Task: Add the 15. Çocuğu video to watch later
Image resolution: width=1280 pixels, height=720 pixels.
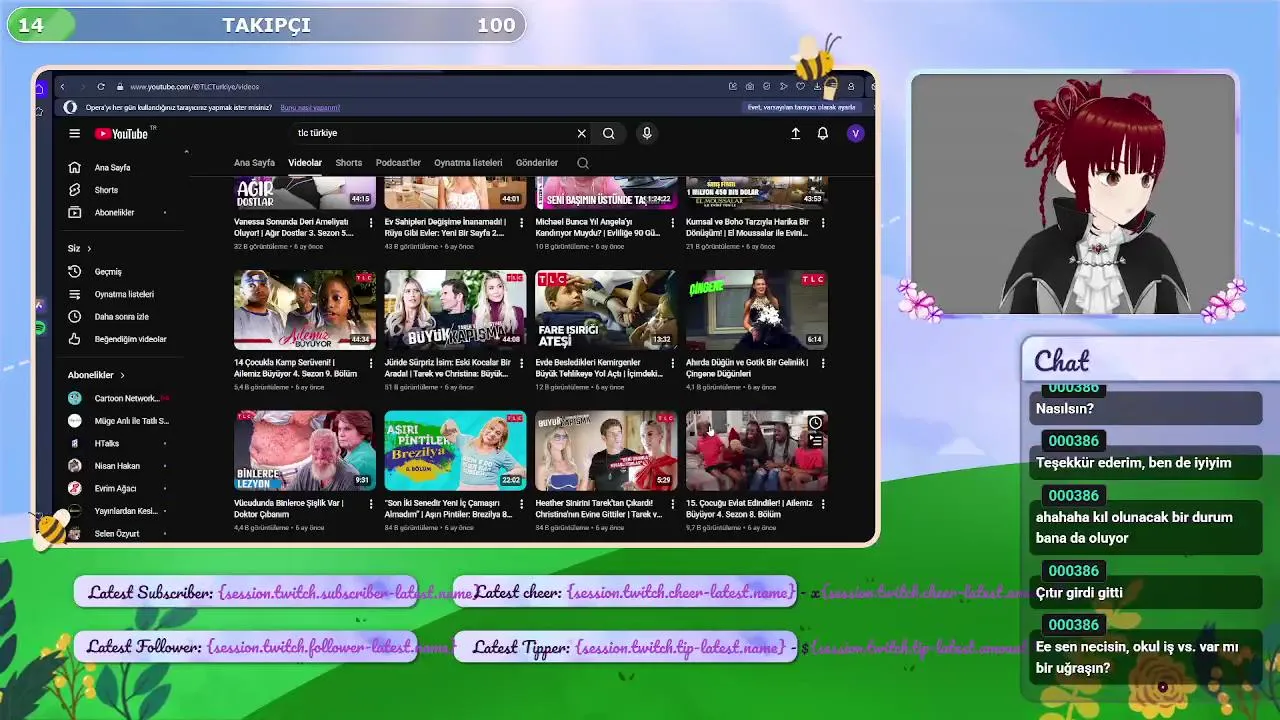Action: pos(815,423)
